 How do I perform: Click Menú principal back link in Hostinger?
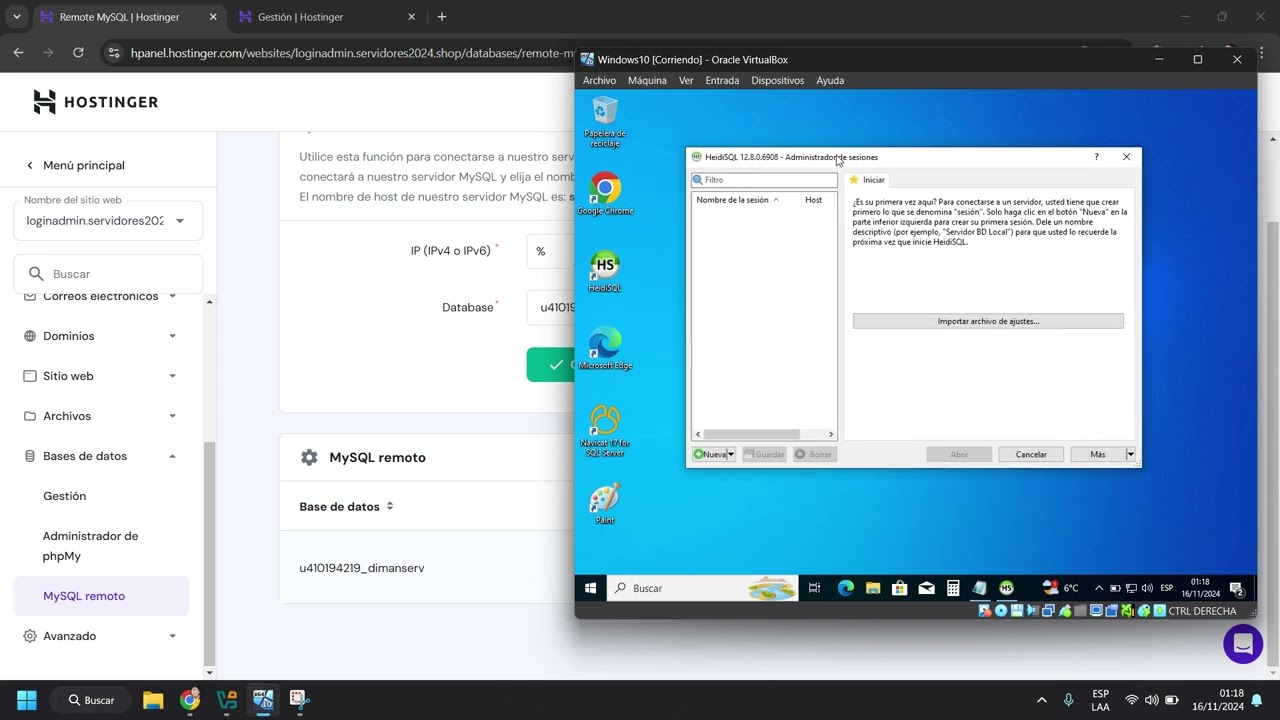(76, 165)
